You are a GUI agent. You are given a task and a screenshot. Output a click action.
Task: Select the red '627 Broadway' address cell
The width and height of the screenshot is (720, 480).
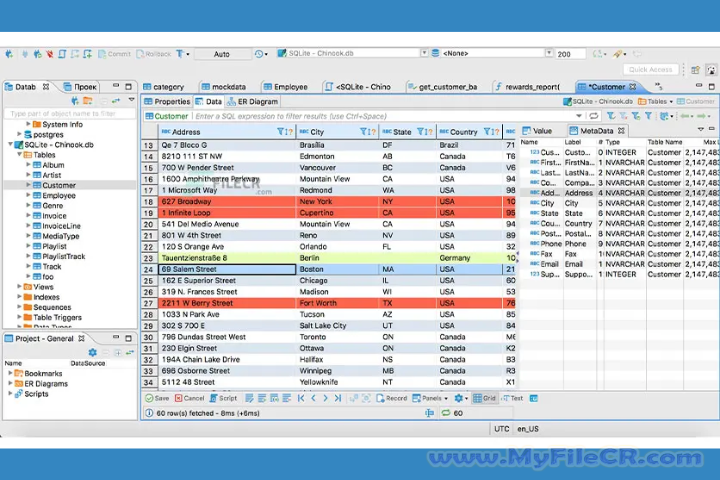point(227,201)
